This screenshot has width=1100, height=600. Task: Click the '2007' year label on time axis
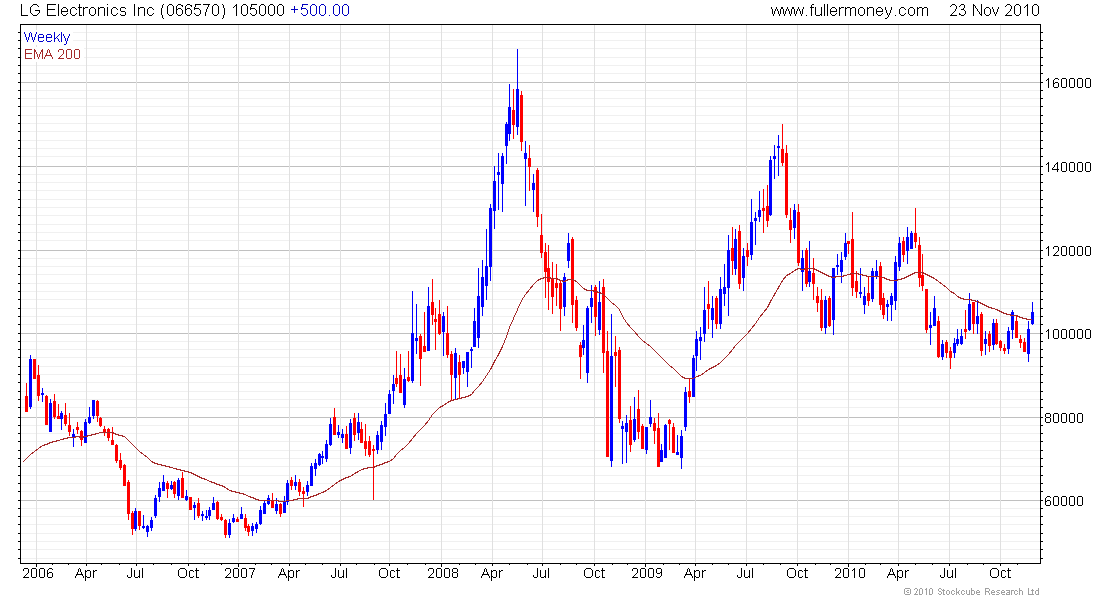(x=240, y=573)
